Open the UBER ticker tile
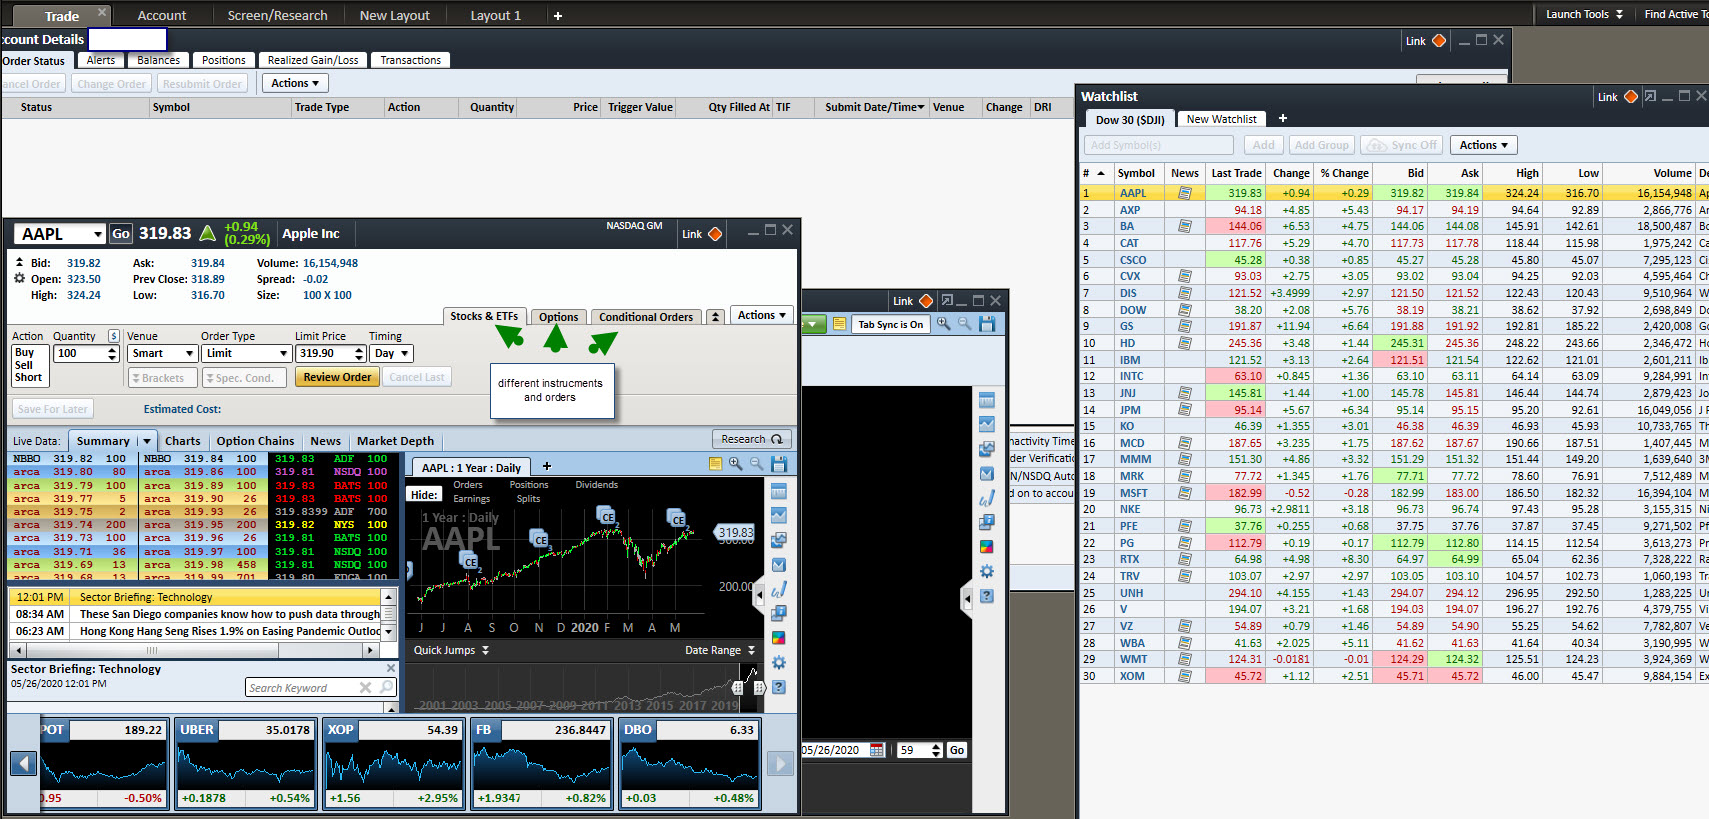The image size is (1709, 819). [x=246, y=763]
